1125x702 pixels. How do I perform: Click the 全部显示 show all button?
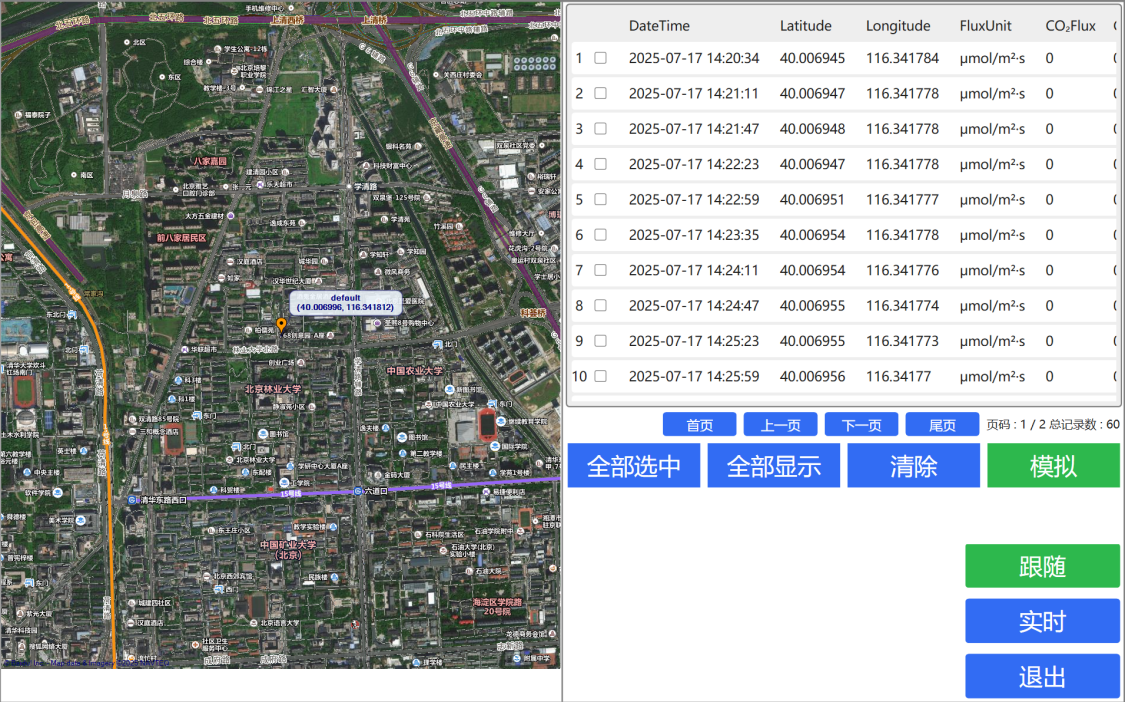click(773, 466)
